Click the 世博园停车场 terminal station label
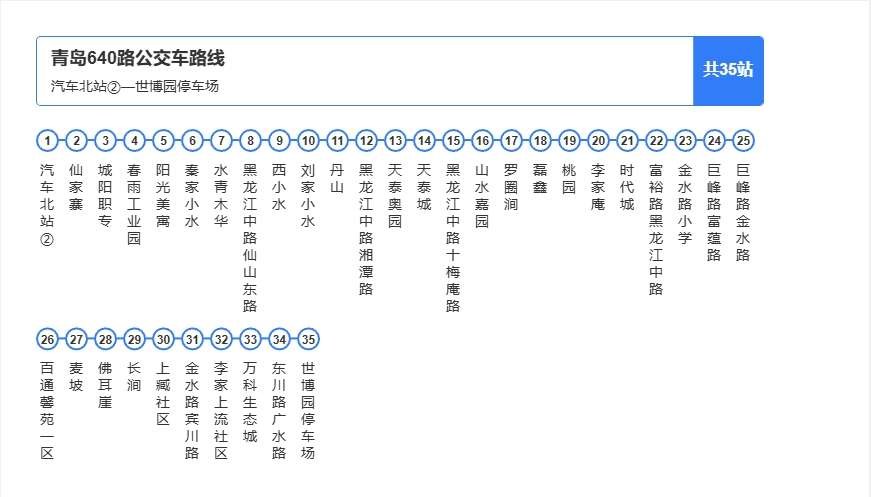Image resolution: width=871 pixels, height=497 pixels. [x=308, y=411]
